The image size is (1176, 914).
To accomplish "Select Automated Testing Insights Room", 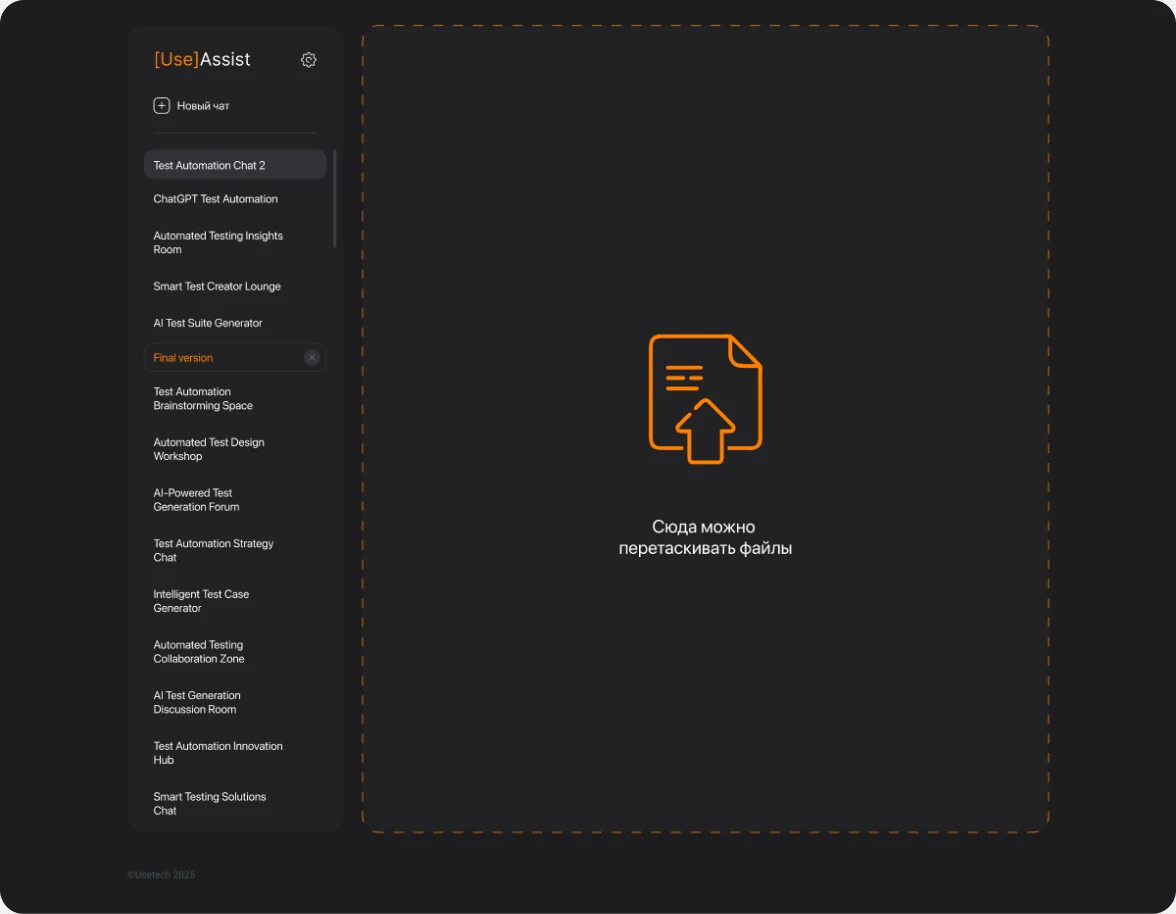I will [x=218, y=242].
